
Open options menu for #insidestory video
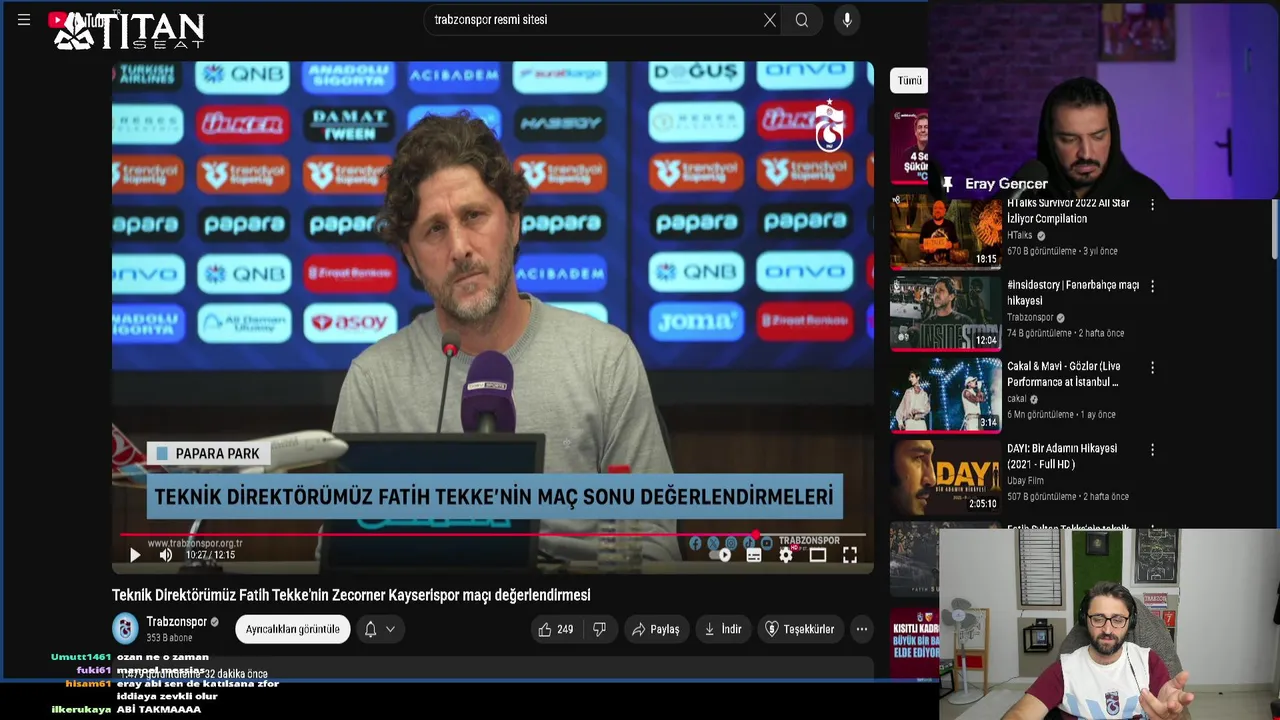pyautogui.click(x=1152, y=286)
